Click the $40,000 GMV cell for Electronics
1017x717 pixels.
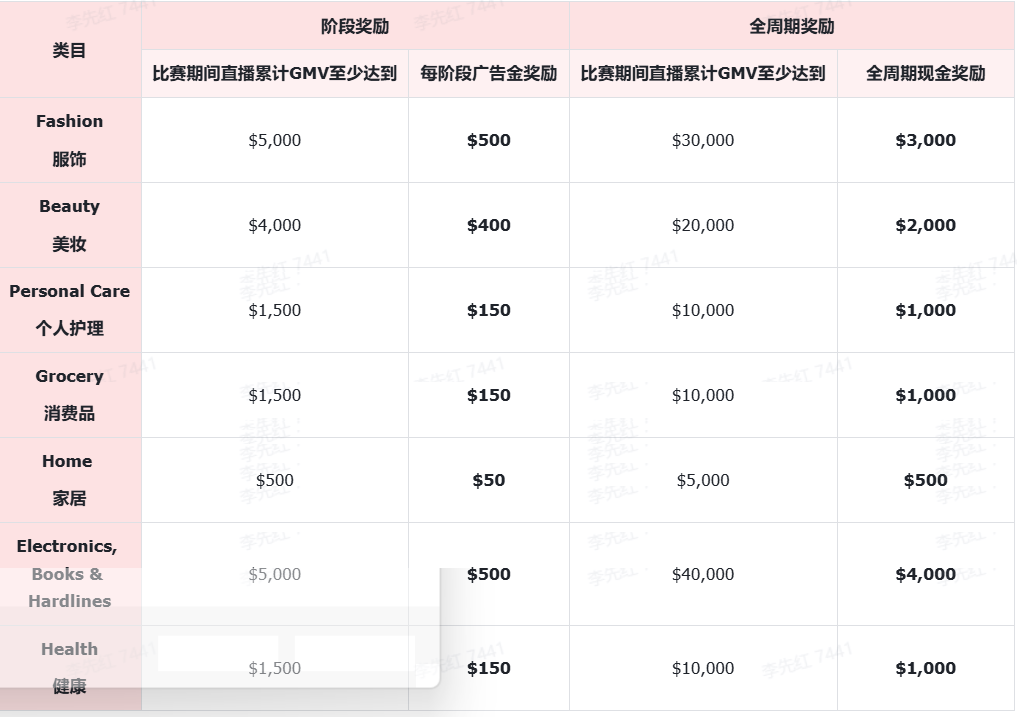[x=702, y=574]
